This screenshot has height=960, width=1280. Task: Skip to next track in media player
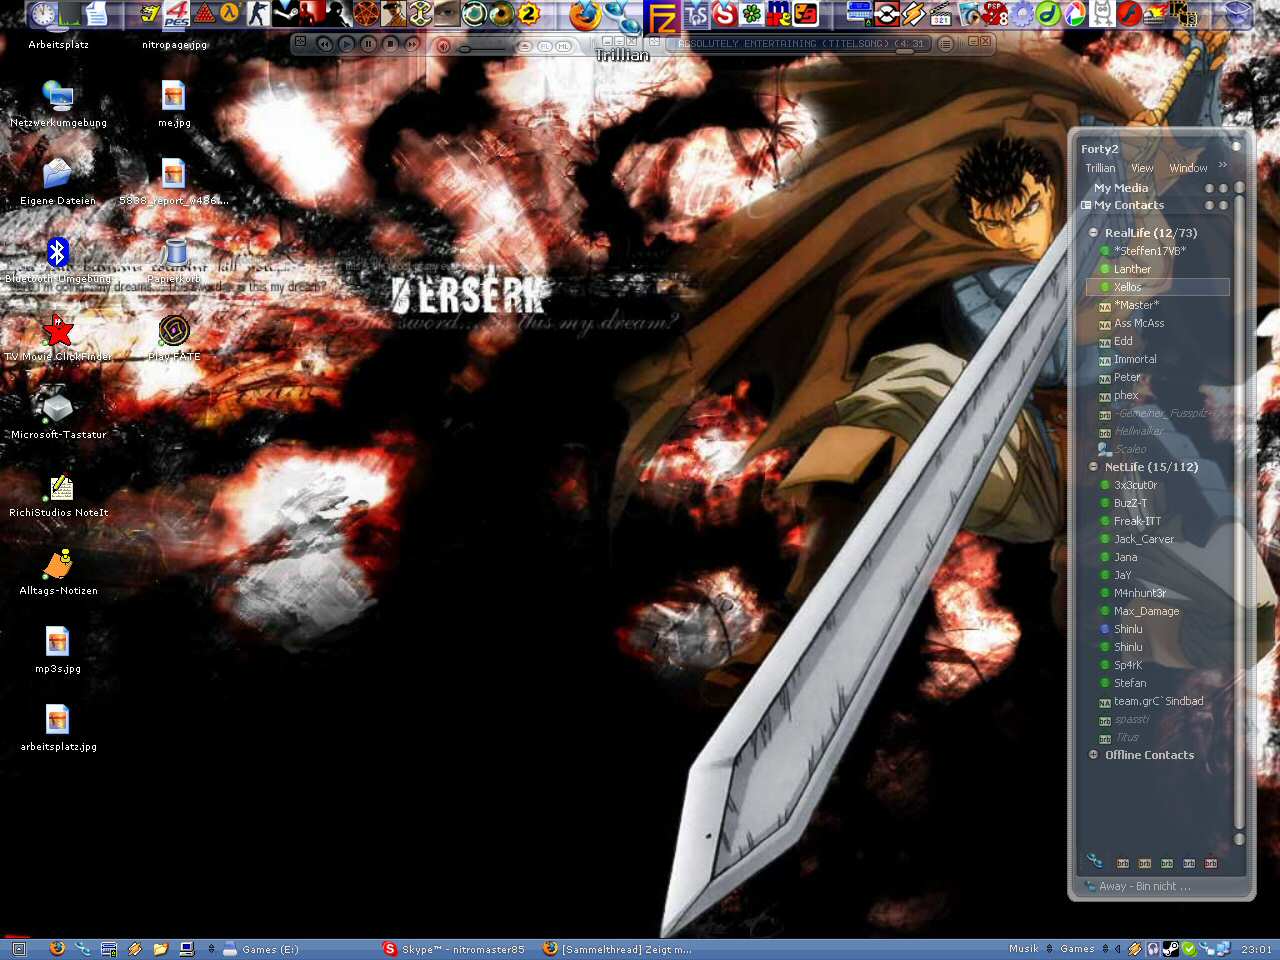[412, 44]
